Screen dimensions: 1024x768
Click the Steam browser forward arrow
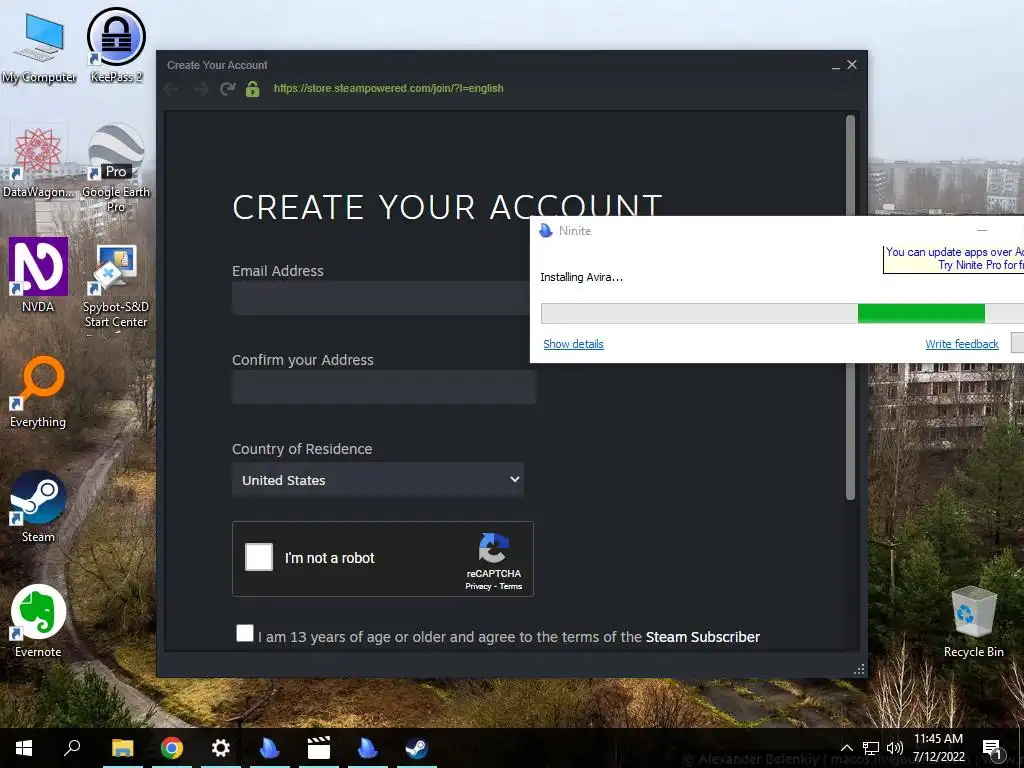[200, 89]
